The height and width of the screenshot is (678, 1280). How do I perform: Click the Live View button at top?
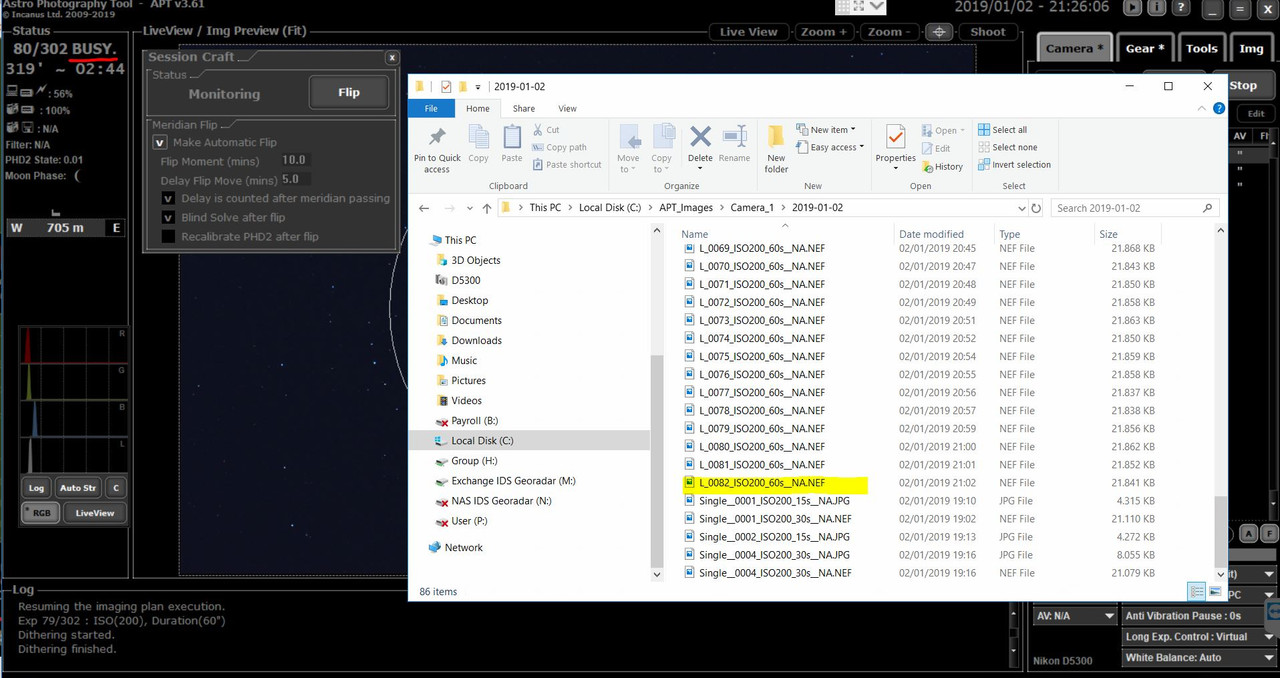(748, 32)
